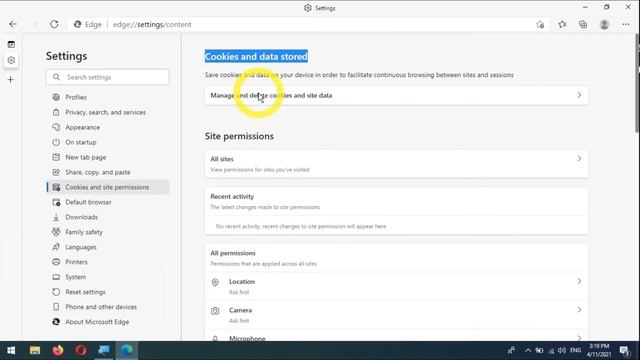Open the Windows Start menu
The image size is (640, 360).
11,350
